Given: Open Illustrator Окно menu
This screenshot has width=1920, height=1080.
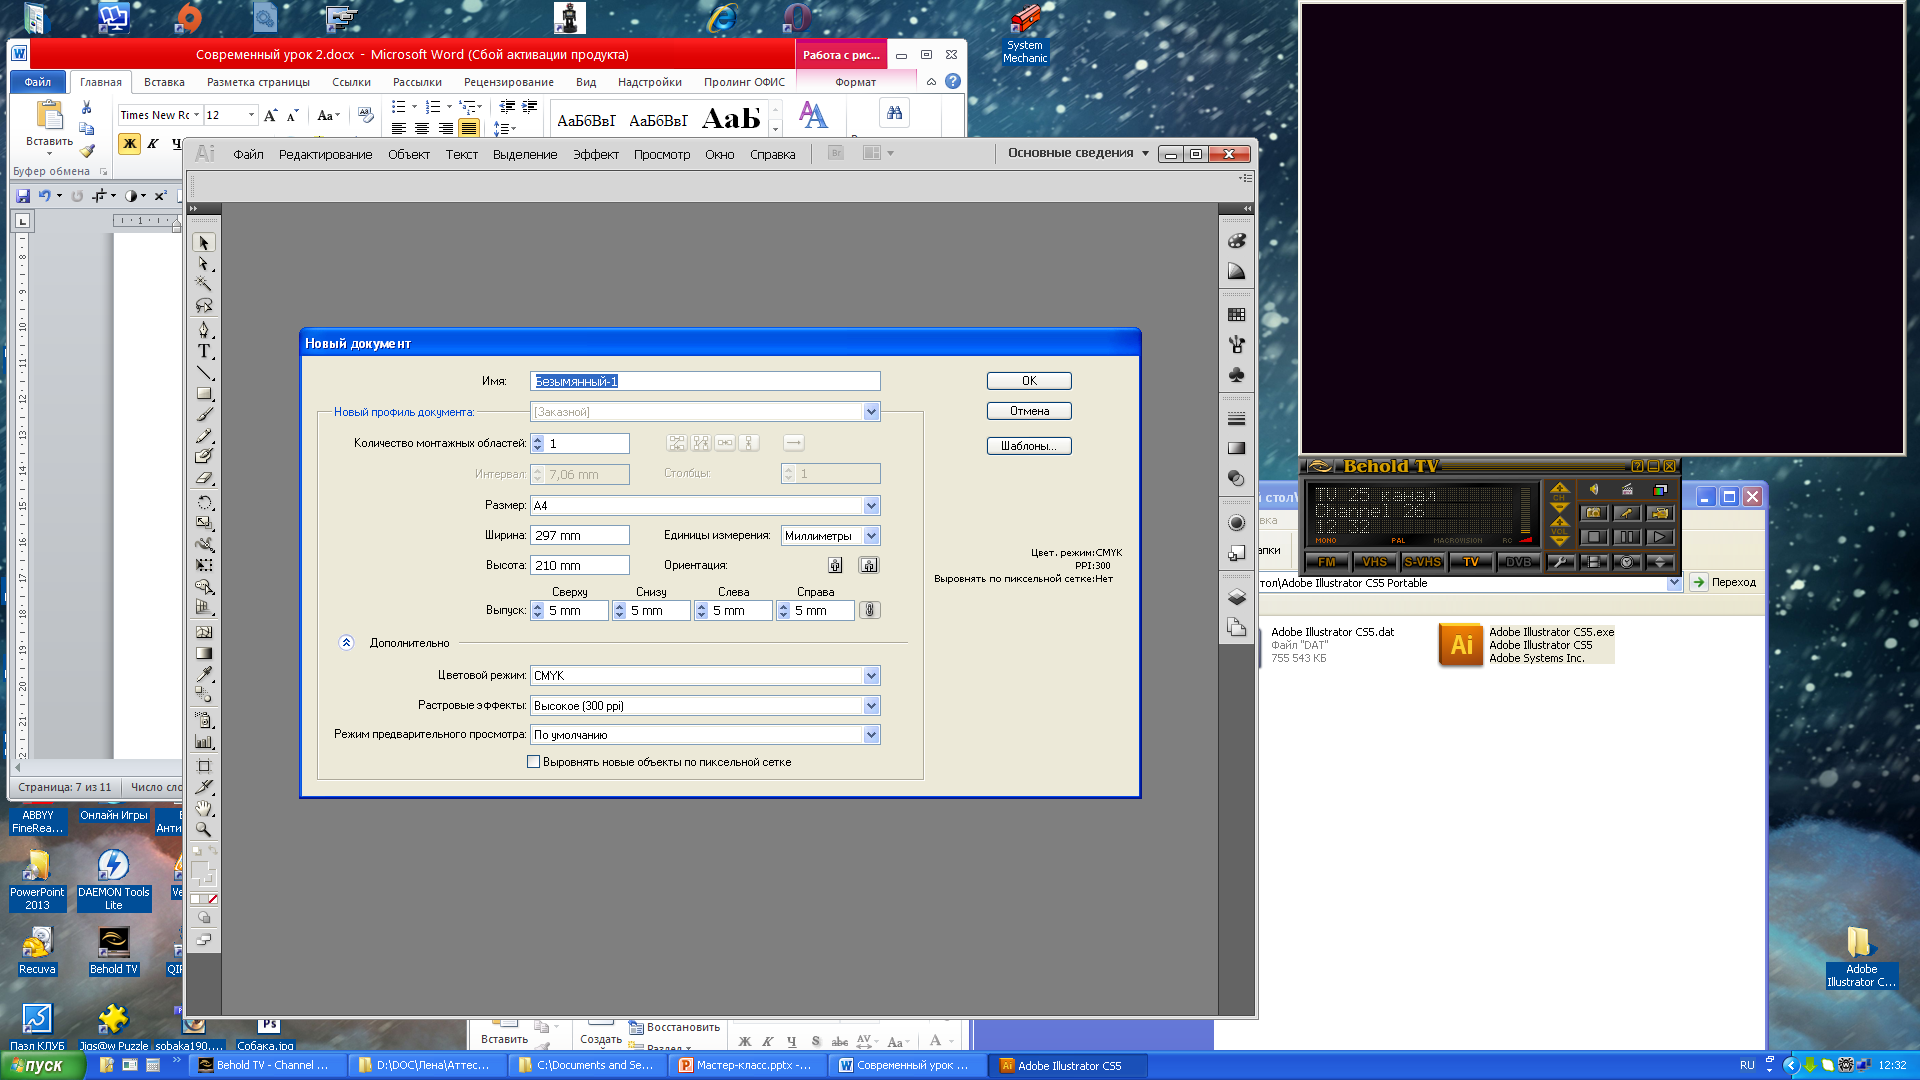Looking at the screenshot, I should coord(719,155).
